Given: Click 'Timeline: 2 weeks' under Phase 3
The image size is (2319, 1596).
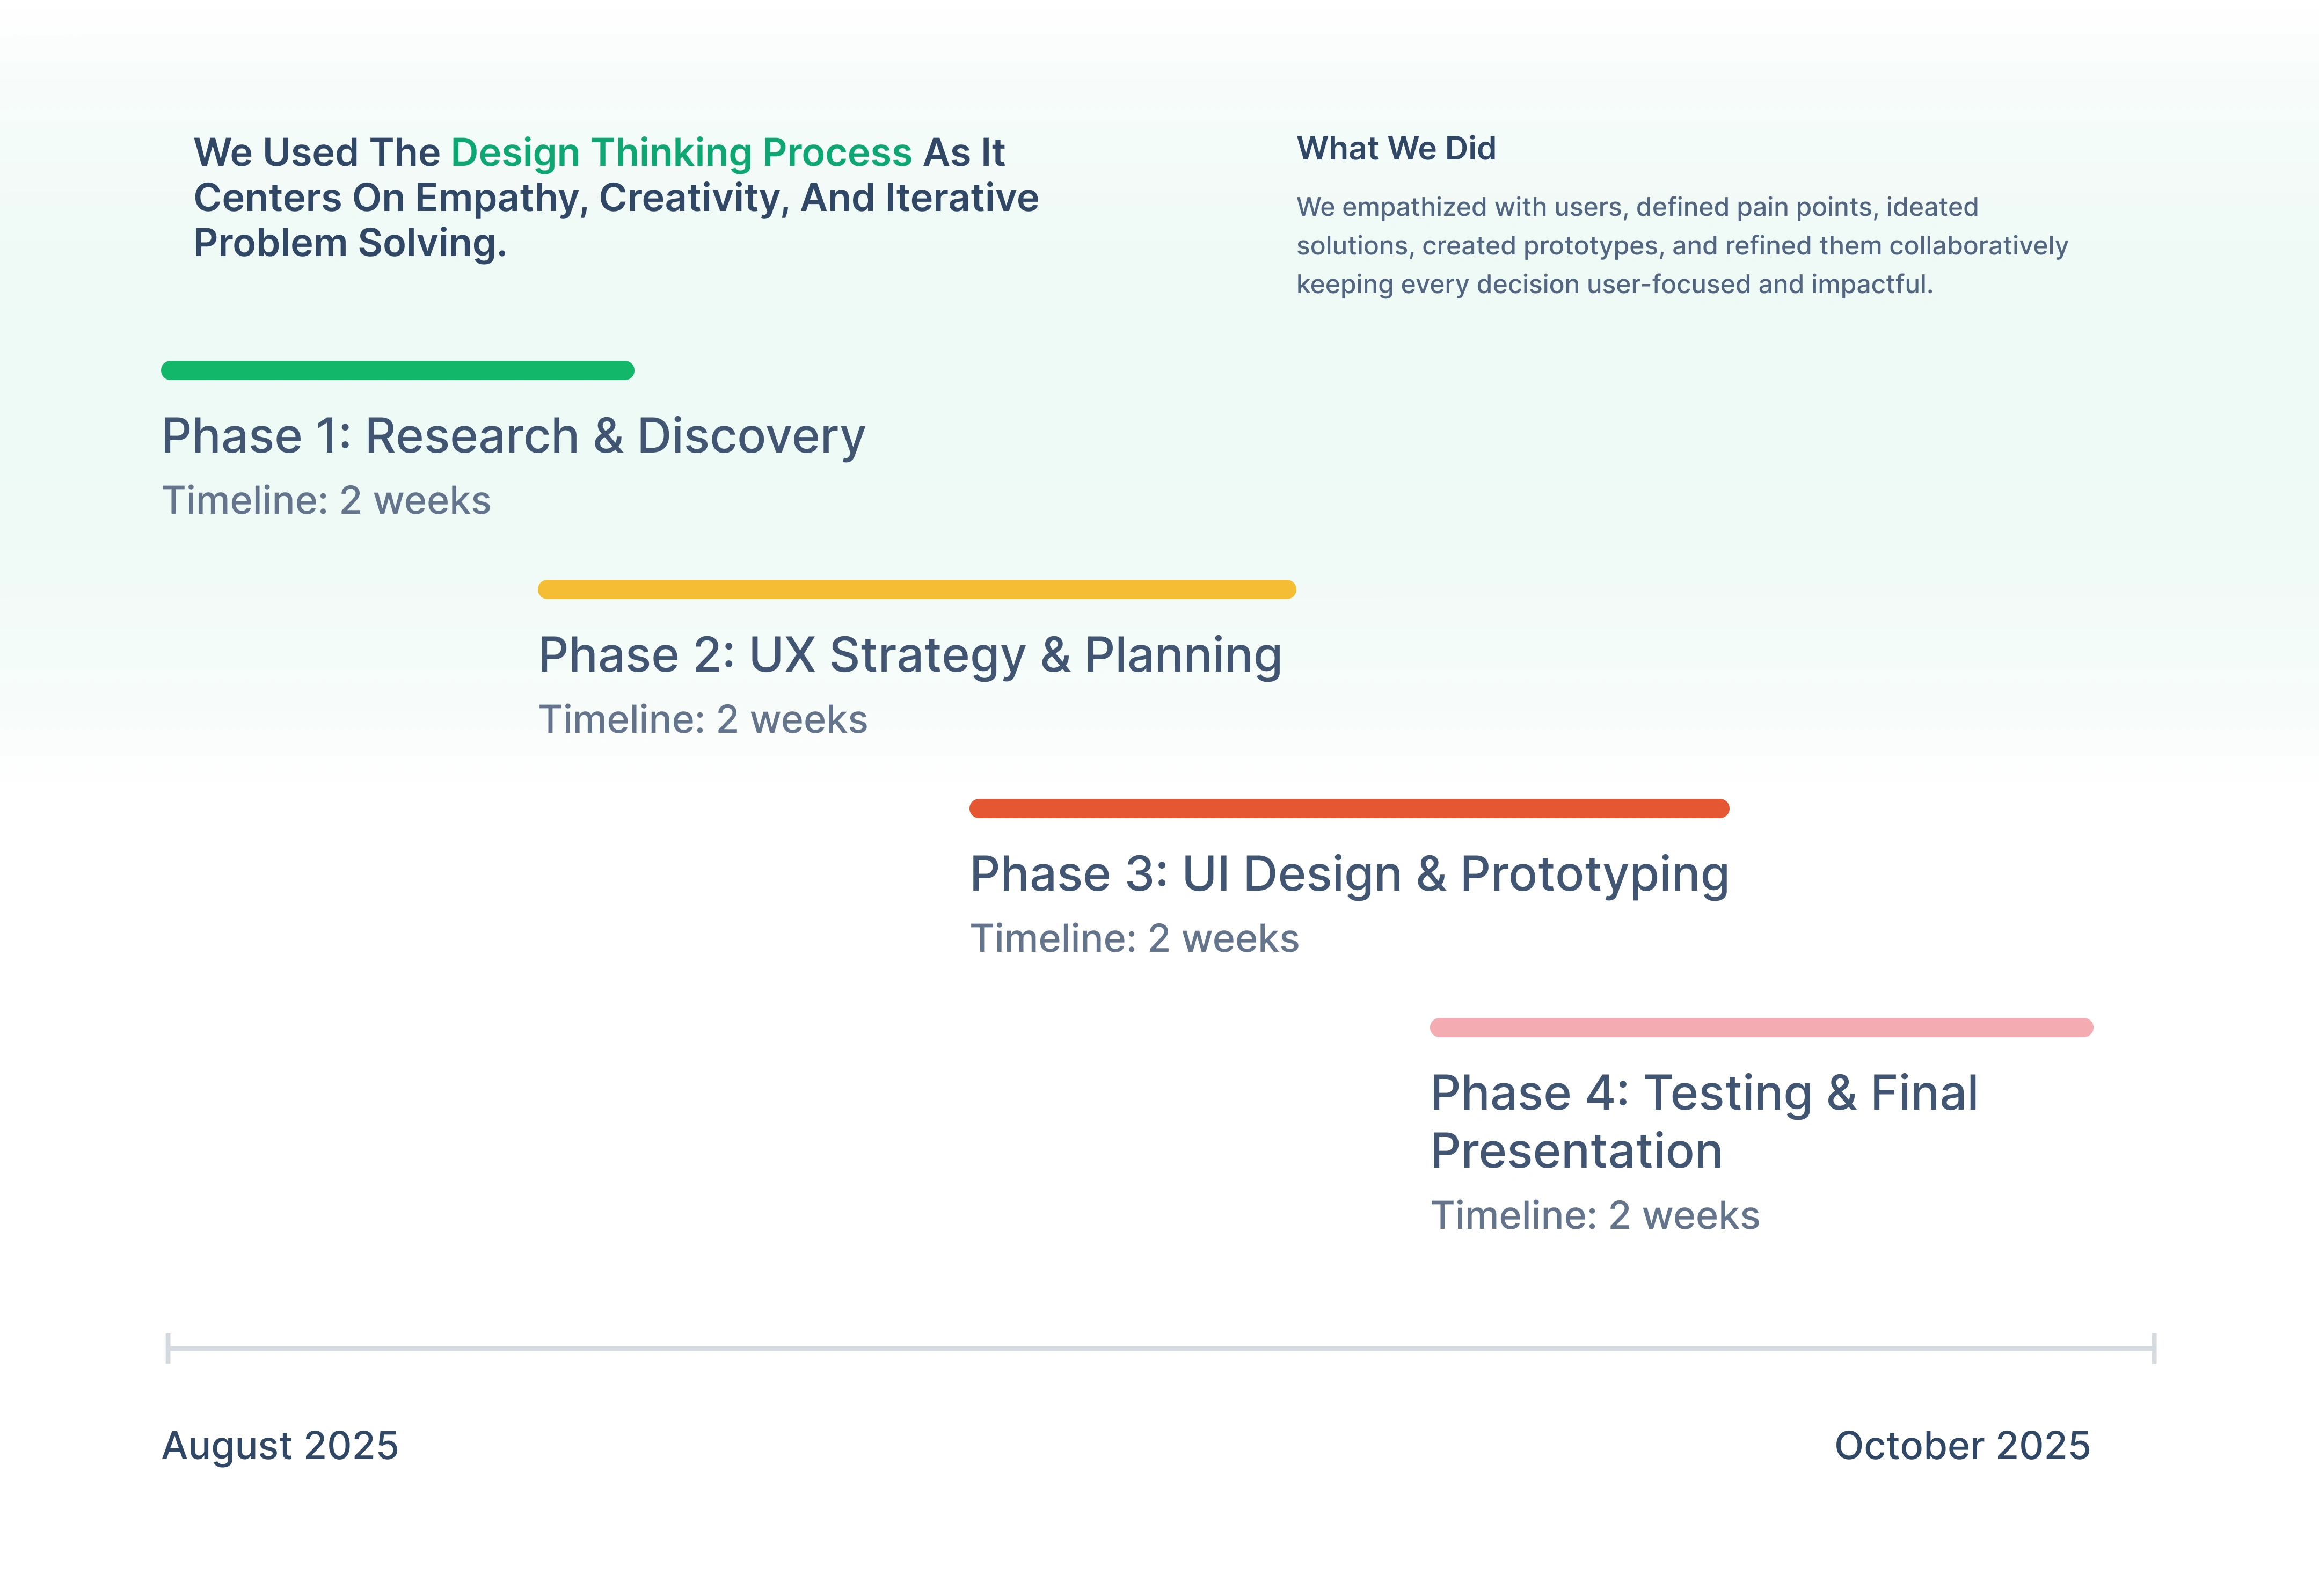Looking at the screenshot, I should point(1134,939).
